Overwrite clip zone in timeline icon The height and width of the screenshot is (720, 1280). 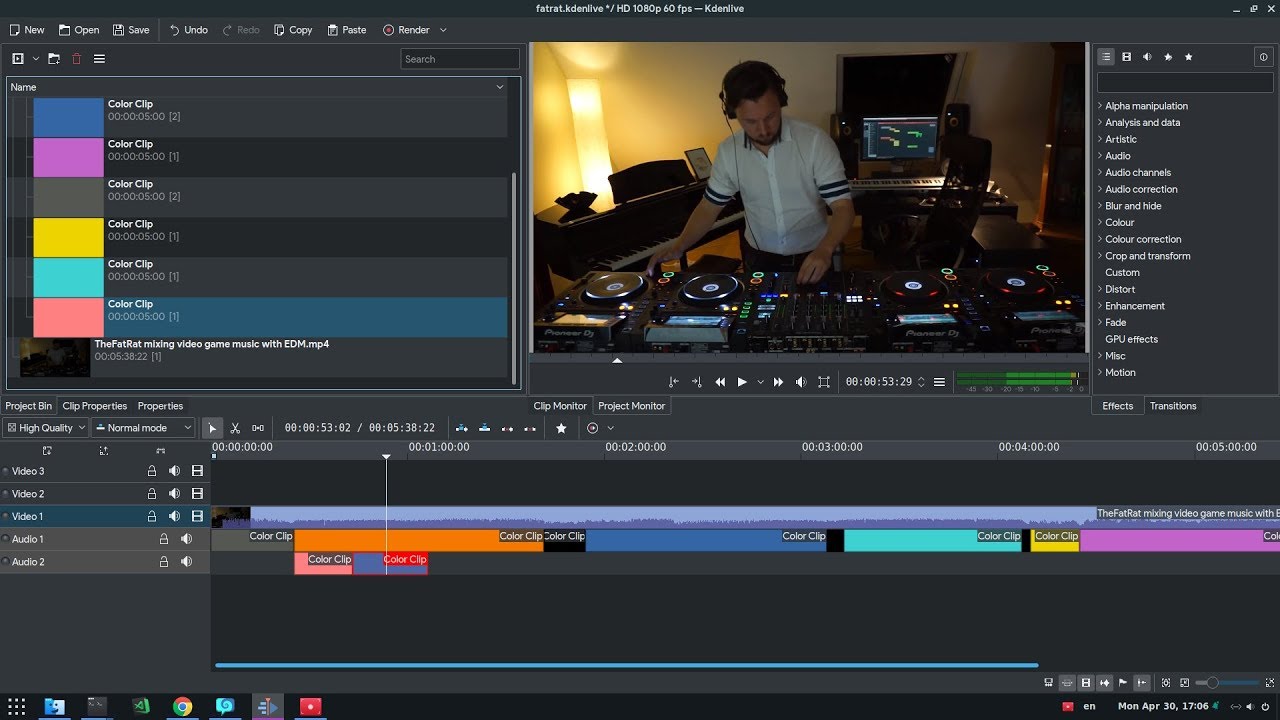[x=484, y=428]
